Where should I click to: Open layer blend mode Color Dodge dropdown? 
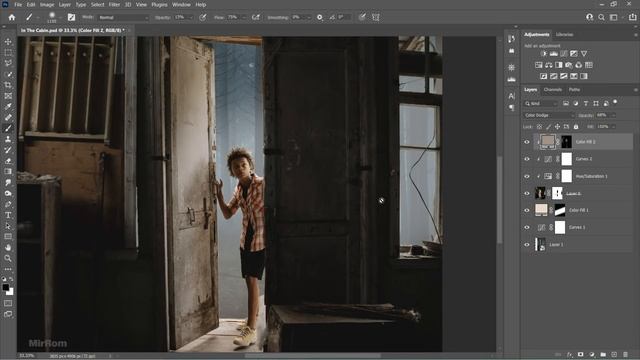coord(549,116)
